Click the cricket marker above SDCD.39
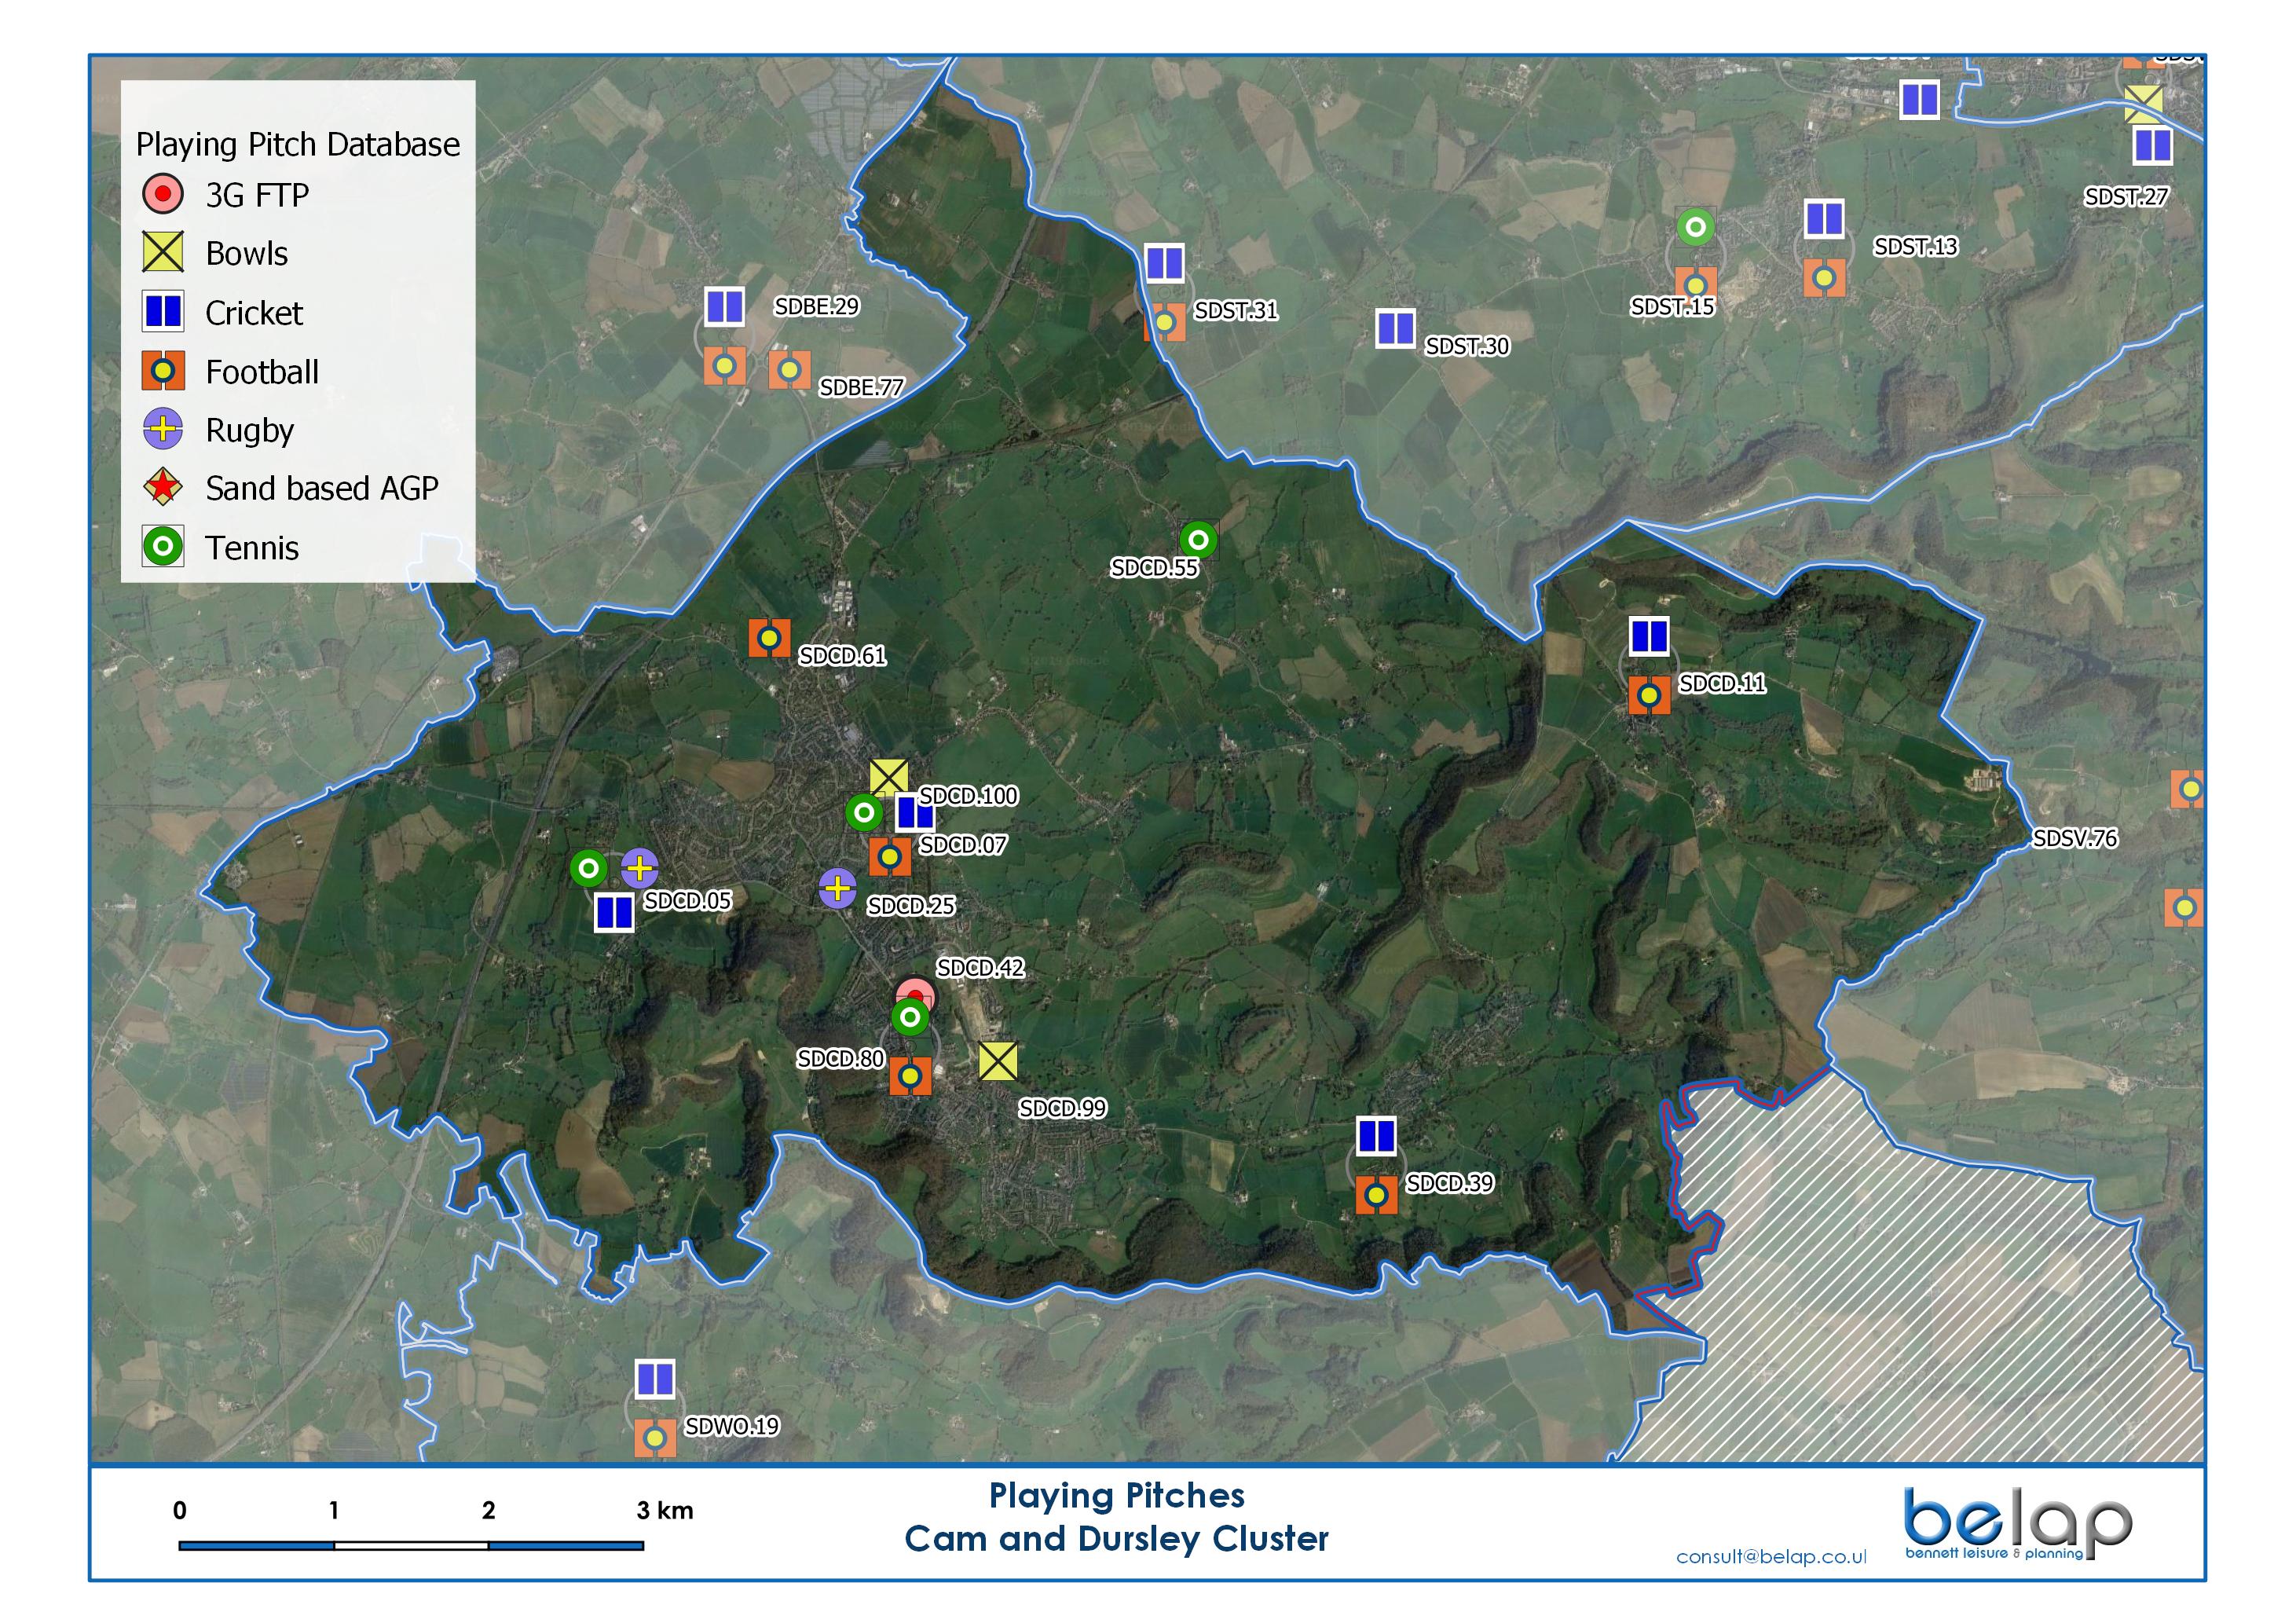 1376,1136
